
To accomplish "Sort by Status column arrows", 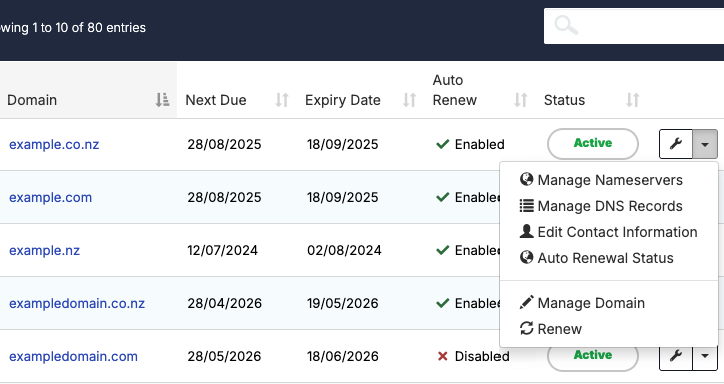I will coord(633,100).
